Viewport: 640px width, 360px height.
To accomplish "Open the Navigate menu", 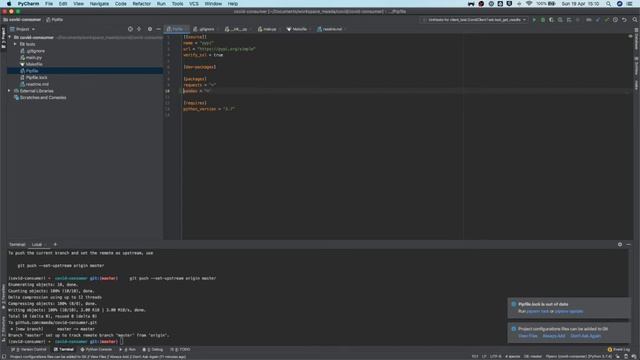I will [99, 4].
